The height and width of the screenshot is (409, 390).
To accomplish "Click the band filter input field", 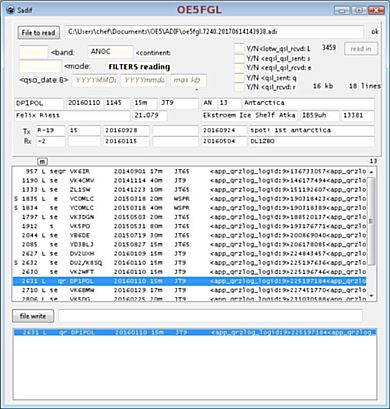I will click(x=34, y=52).
